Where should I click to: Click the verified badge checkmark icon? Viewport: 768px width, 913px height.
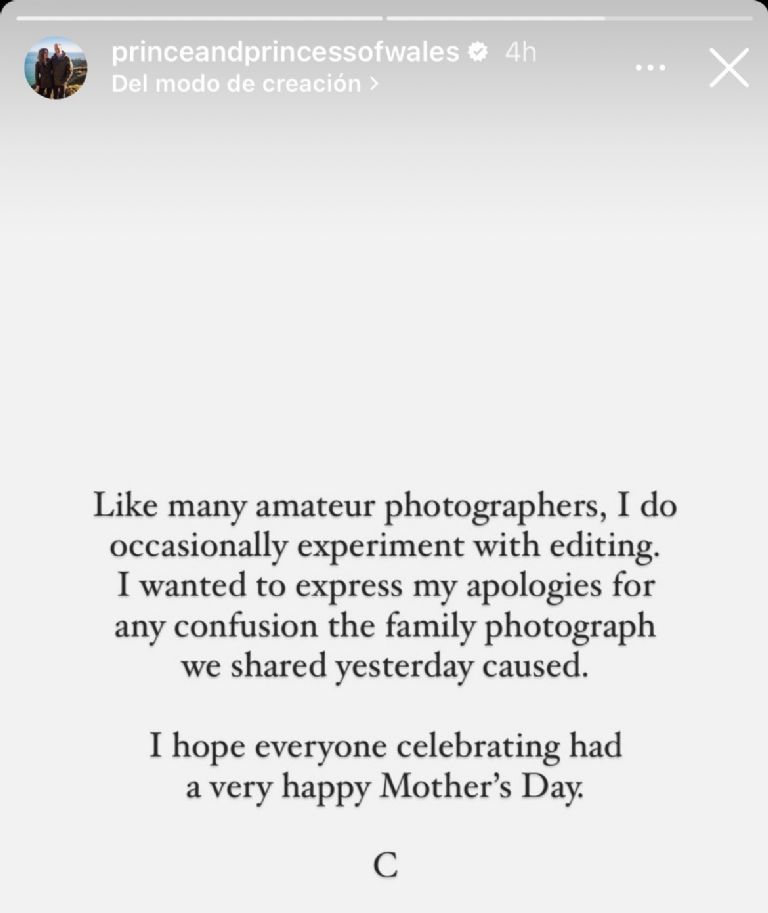click(479, 53)
